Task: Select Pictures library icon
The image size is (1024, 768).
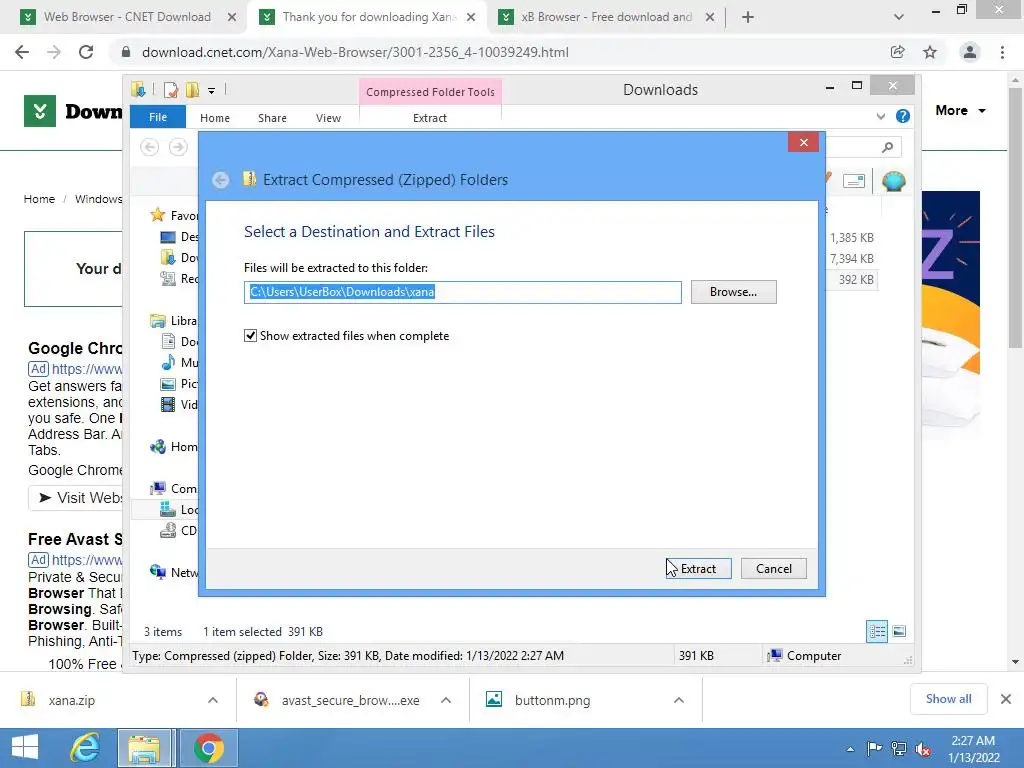Action: click(x=168, y=383)
